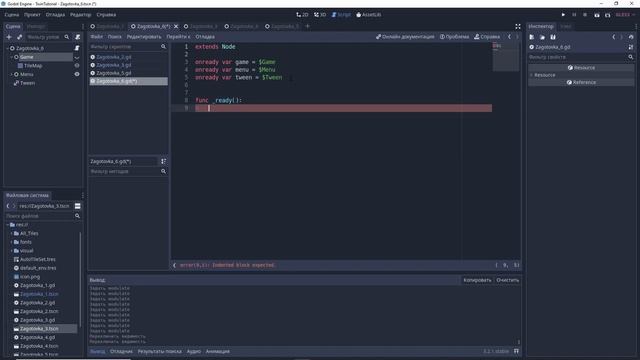Viewport: 640px width, 360px height.
Task: Open the Проект menu
Action: click(32, 15)
